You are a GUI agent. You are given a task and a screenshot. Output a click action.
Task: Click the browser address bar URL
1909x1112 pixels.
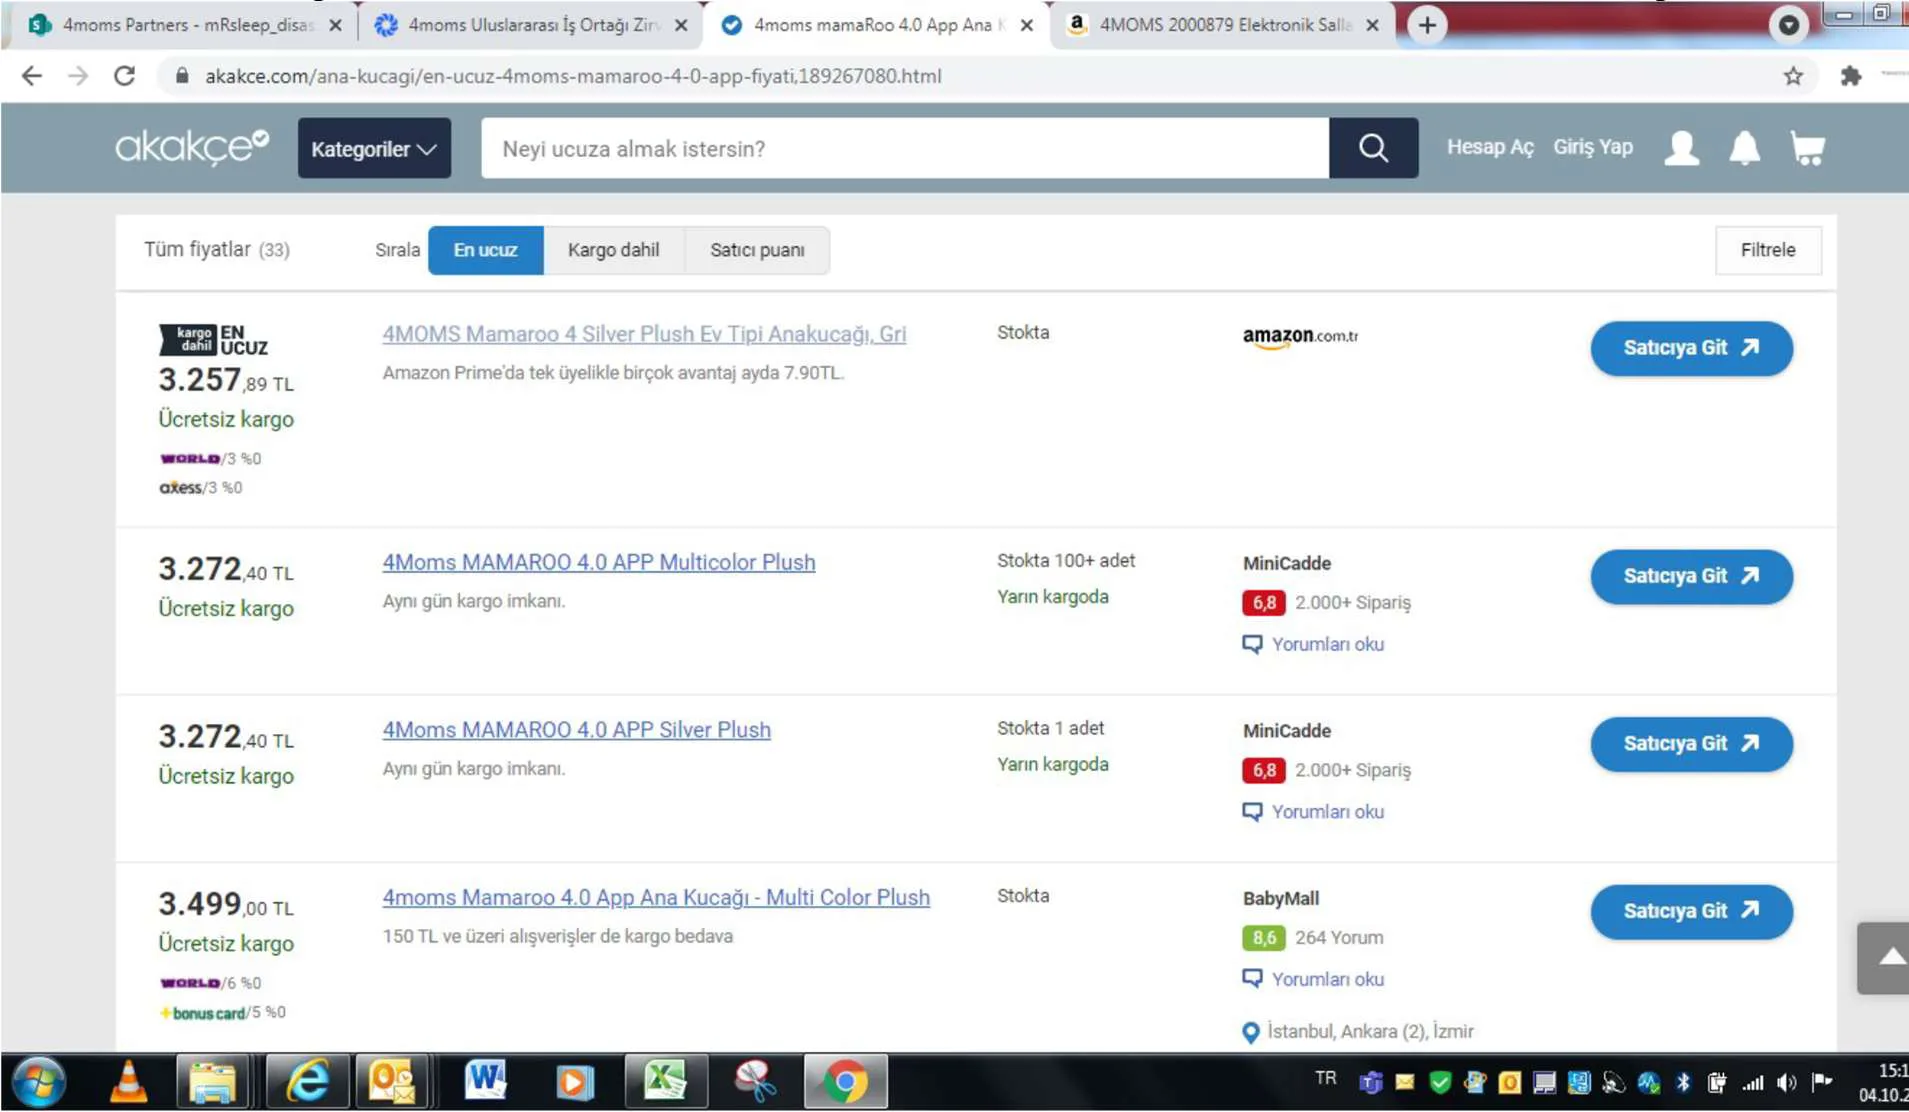pos(573,76)
